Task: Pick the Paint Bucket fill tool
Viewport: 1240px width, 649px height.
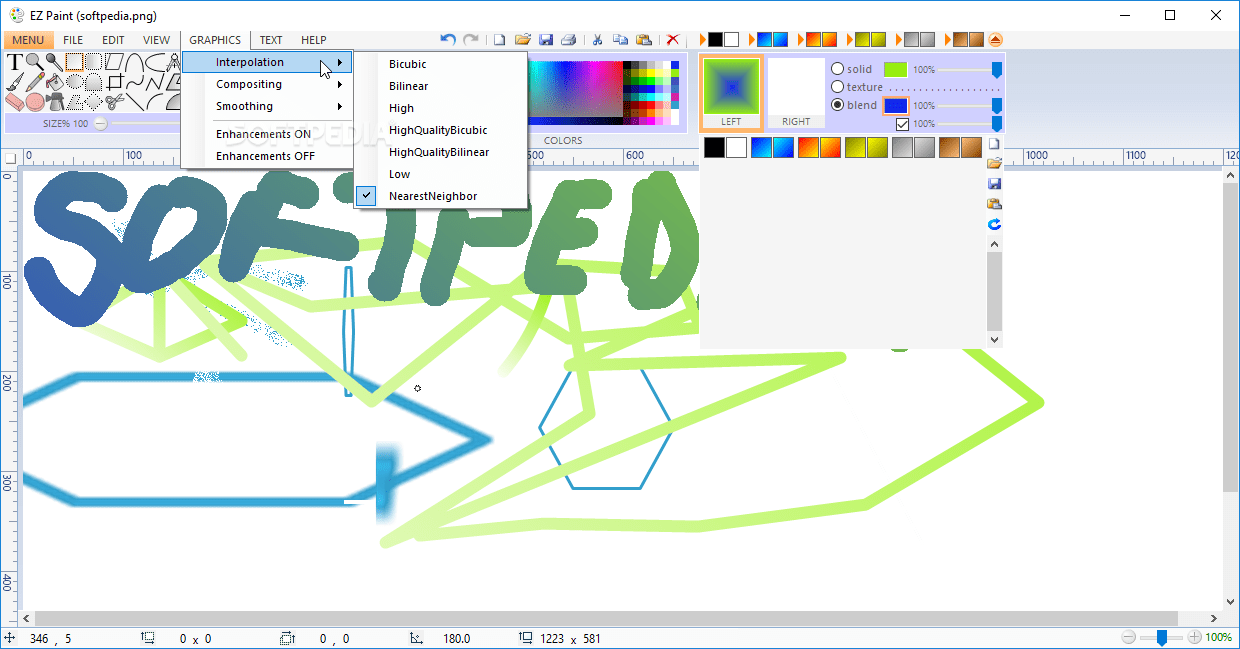Action: tap(54, 82)
